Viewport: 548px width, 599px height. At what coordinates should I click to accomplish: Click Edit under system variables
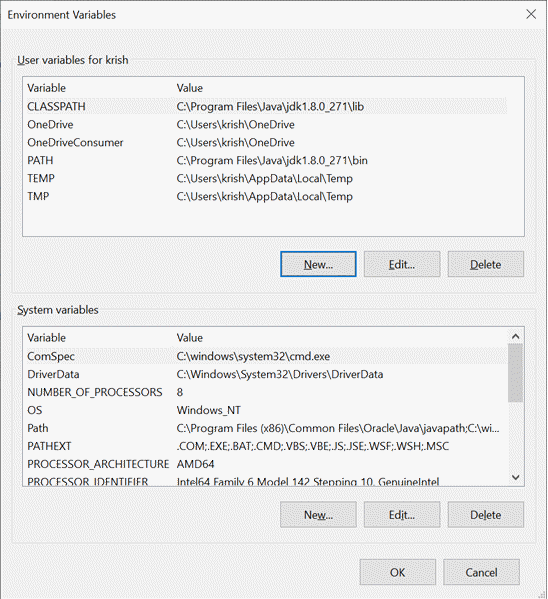(402, 515)
